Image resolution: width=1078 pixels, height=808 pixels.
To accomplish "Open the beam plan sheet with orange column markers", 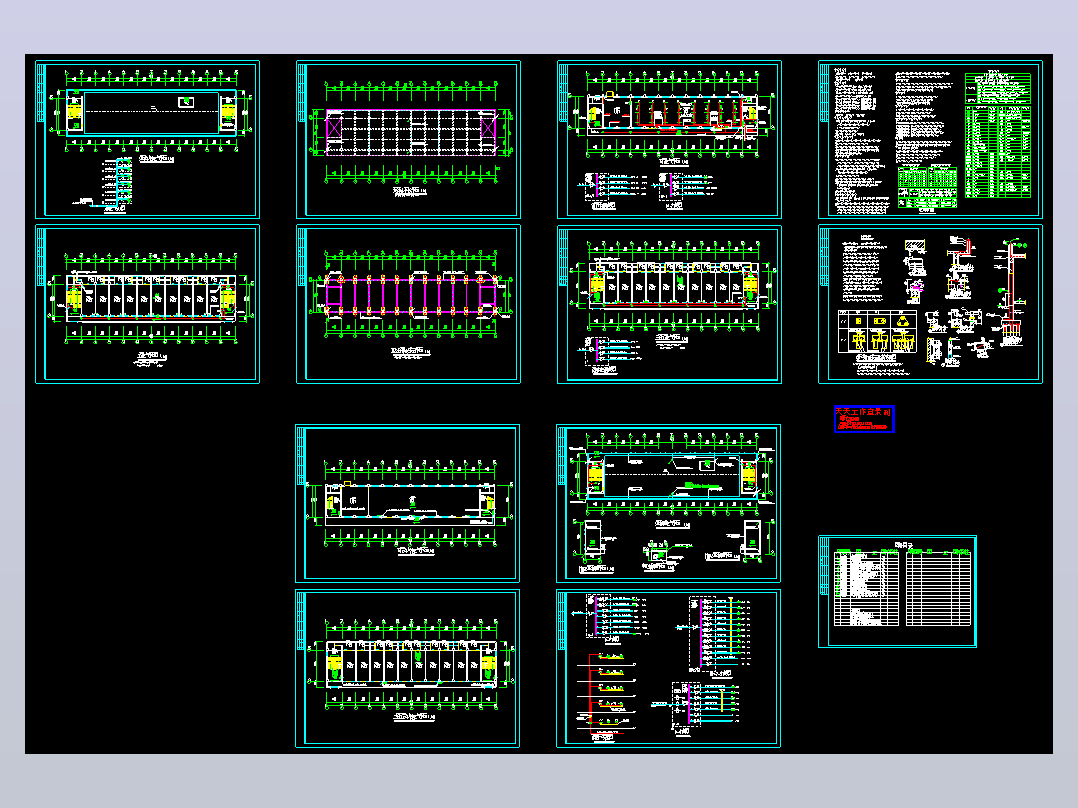I will point(408,304).
